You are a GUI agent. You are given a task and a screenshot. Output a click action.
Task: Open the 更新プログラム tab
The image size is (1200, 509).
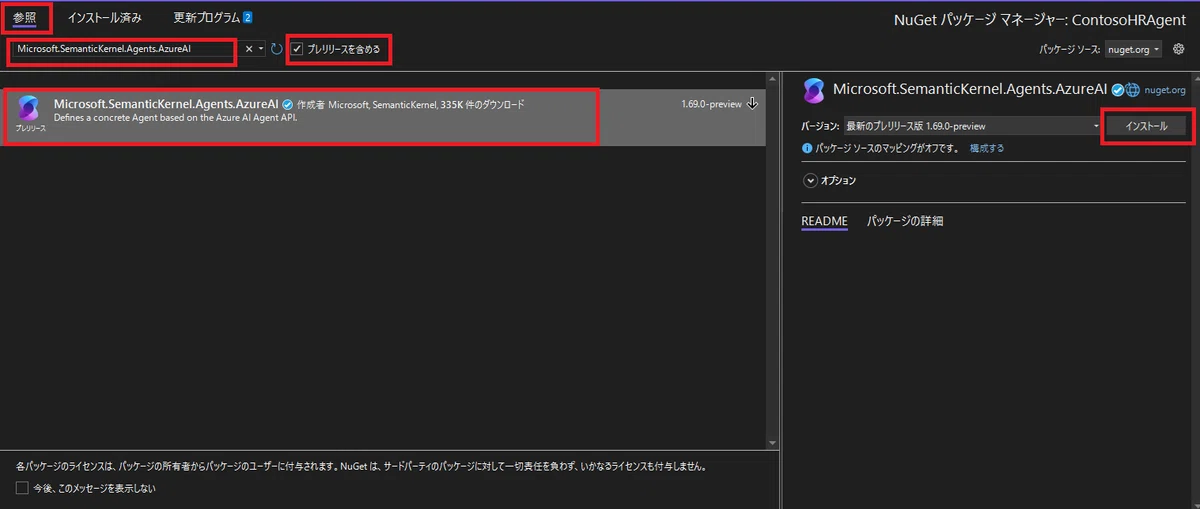[205, 18]
